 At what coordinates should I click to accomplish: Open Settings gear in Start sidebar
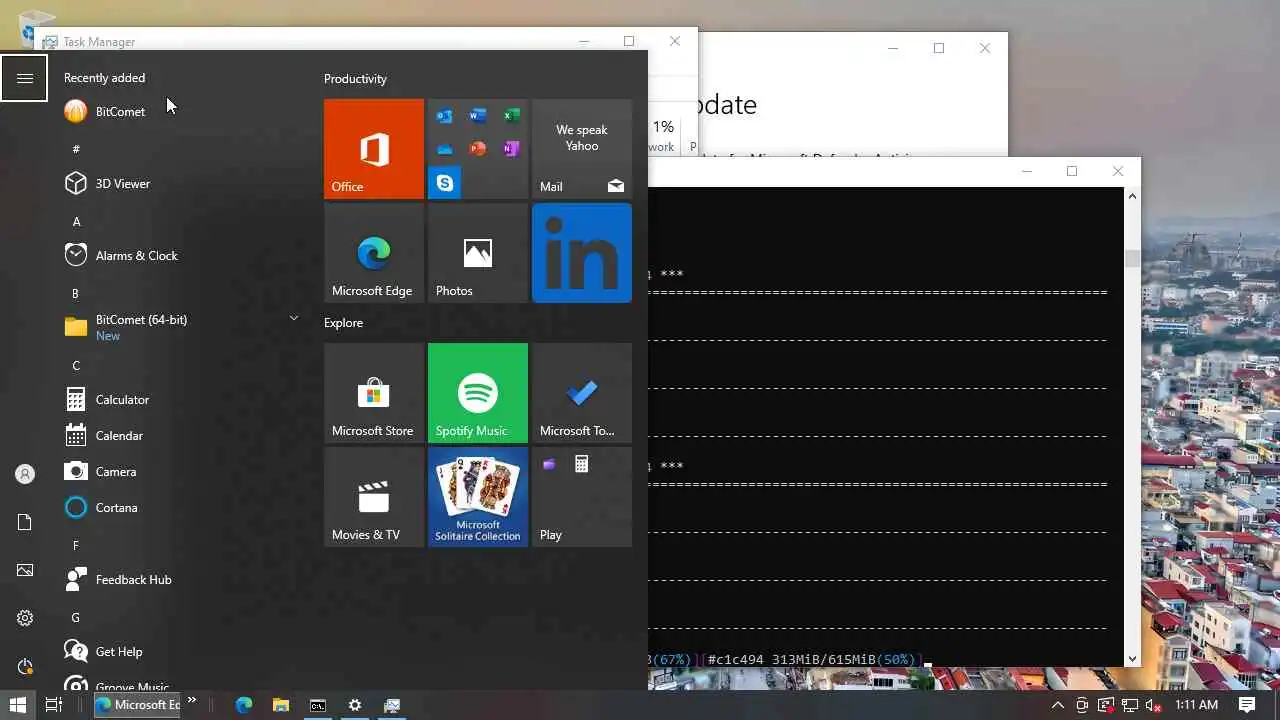click(25, 618)
